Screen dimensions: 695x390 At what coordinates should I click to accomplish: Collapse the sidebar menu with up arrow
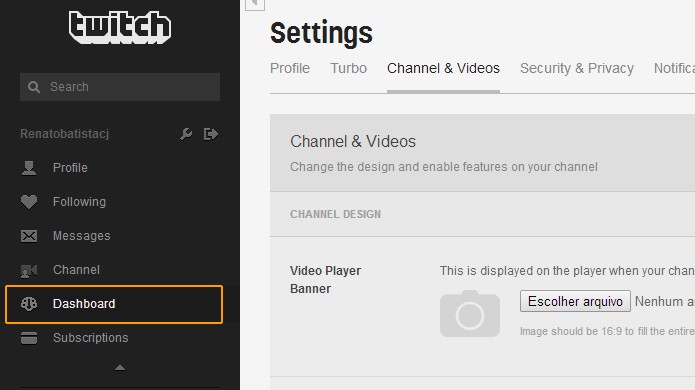point(120,367)
